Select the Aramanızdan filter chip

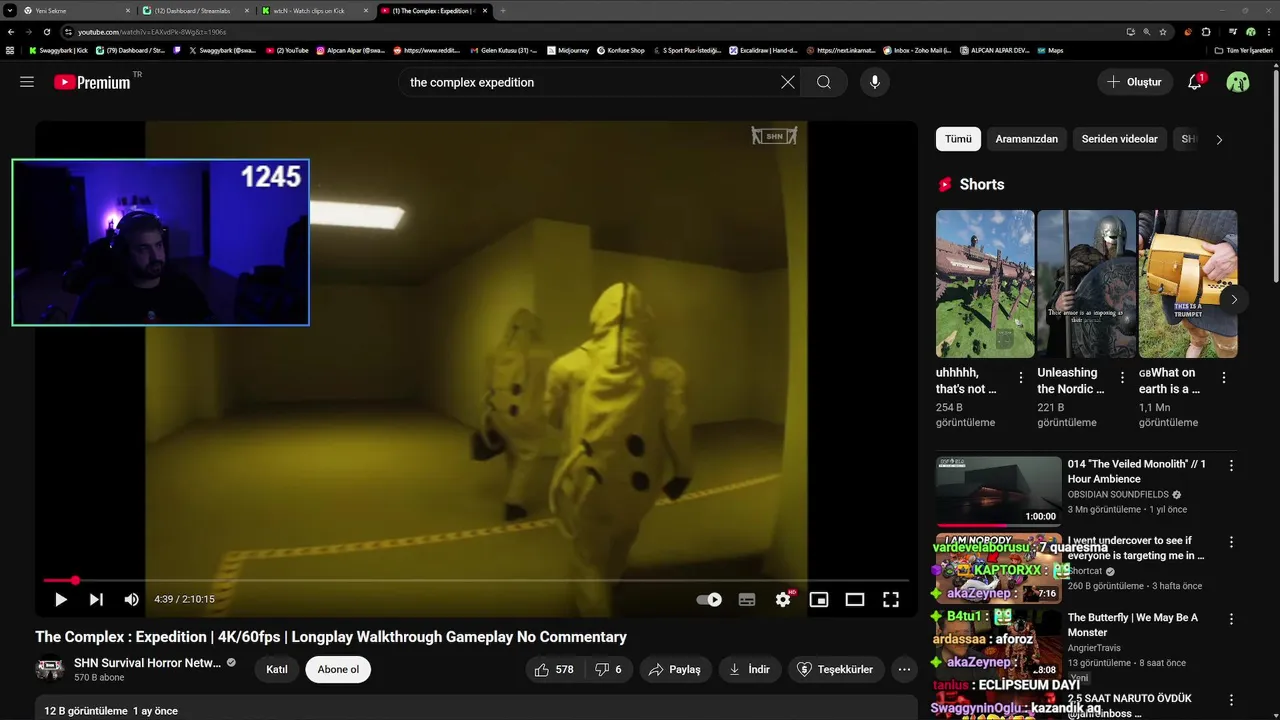[1026, 139]
